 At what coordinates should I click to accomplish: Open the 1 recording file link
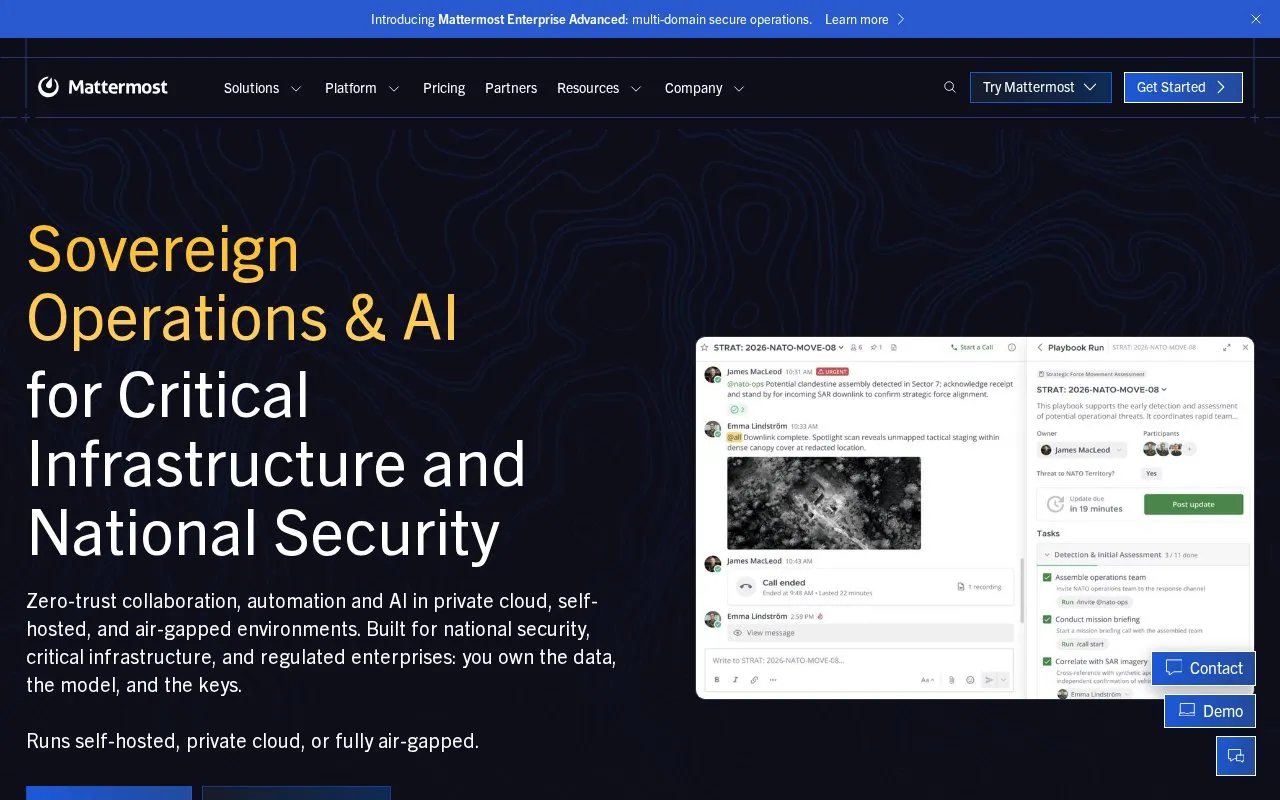click(980, 587)
